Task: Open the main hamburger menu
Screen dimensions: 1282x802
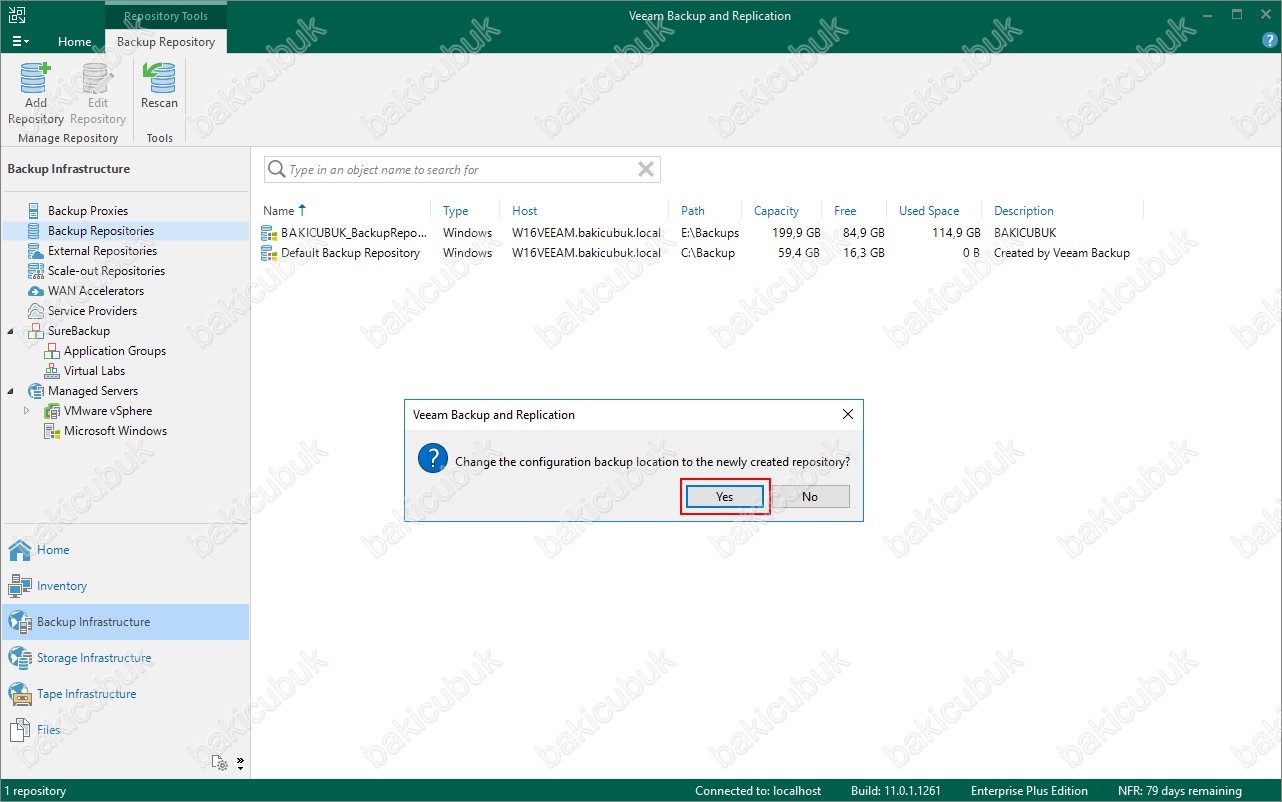Action: [20, 42]
